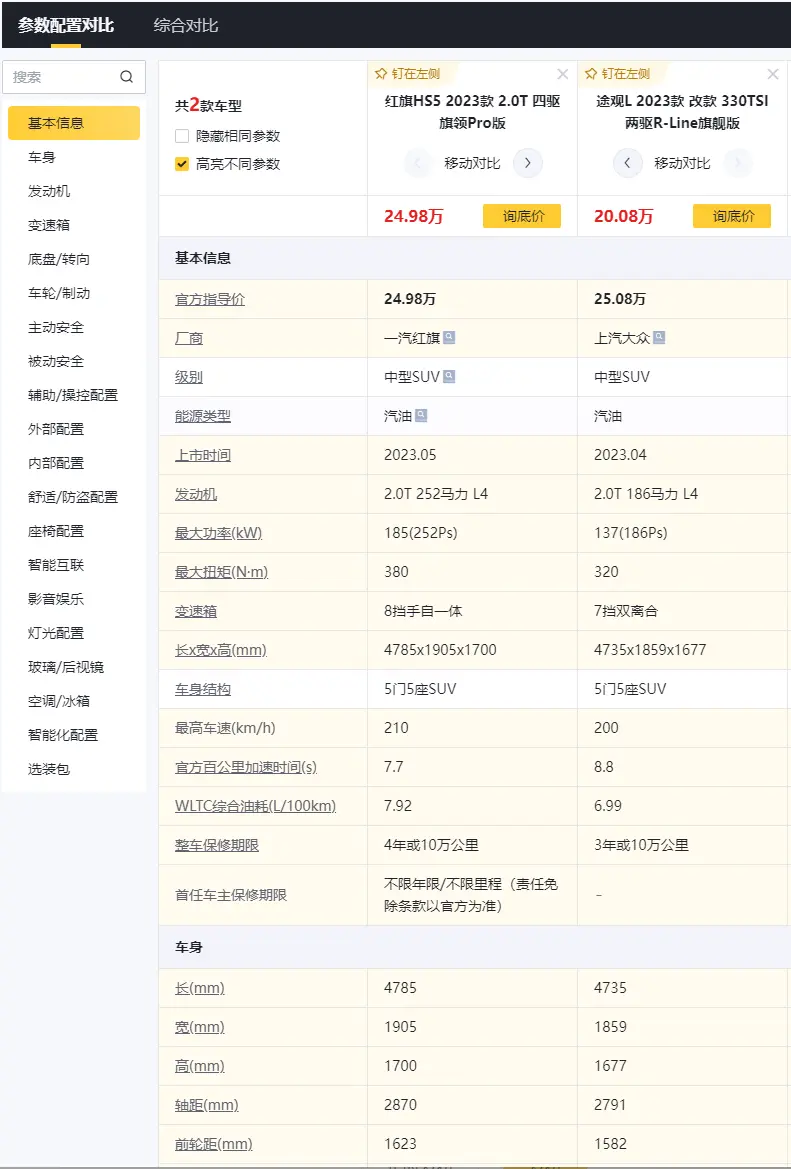The image size is (791, 1169).
Task: Select 灯光配置 in the sidebar
Action: [x=56, y=632]
